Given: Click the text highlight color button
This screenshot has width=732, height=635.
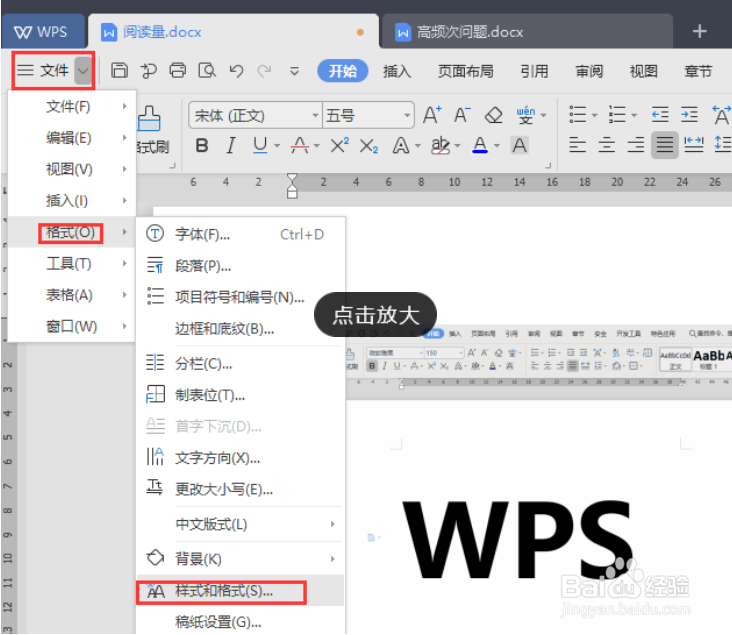Looking at the screenshot, I should (440, 146).
